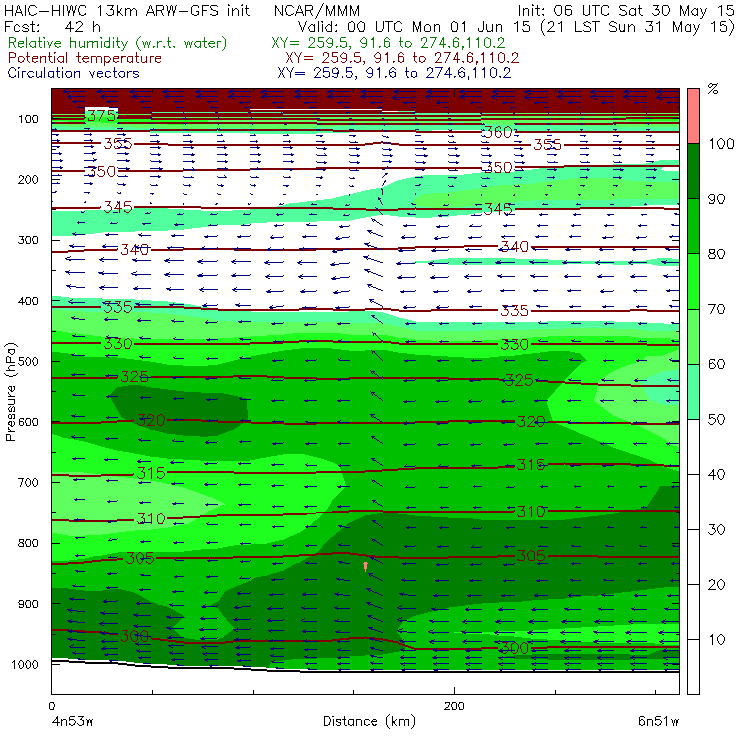Select the blue XY coordinates line
This screenshot has height=740, width=740.
point(394,73)
